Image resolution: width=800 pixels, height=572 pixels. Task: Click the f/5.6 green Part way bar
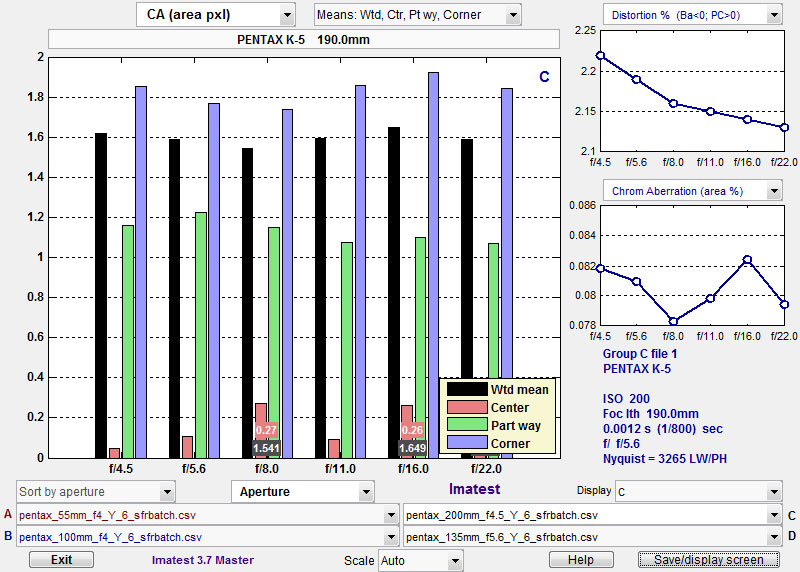point(201,335)
